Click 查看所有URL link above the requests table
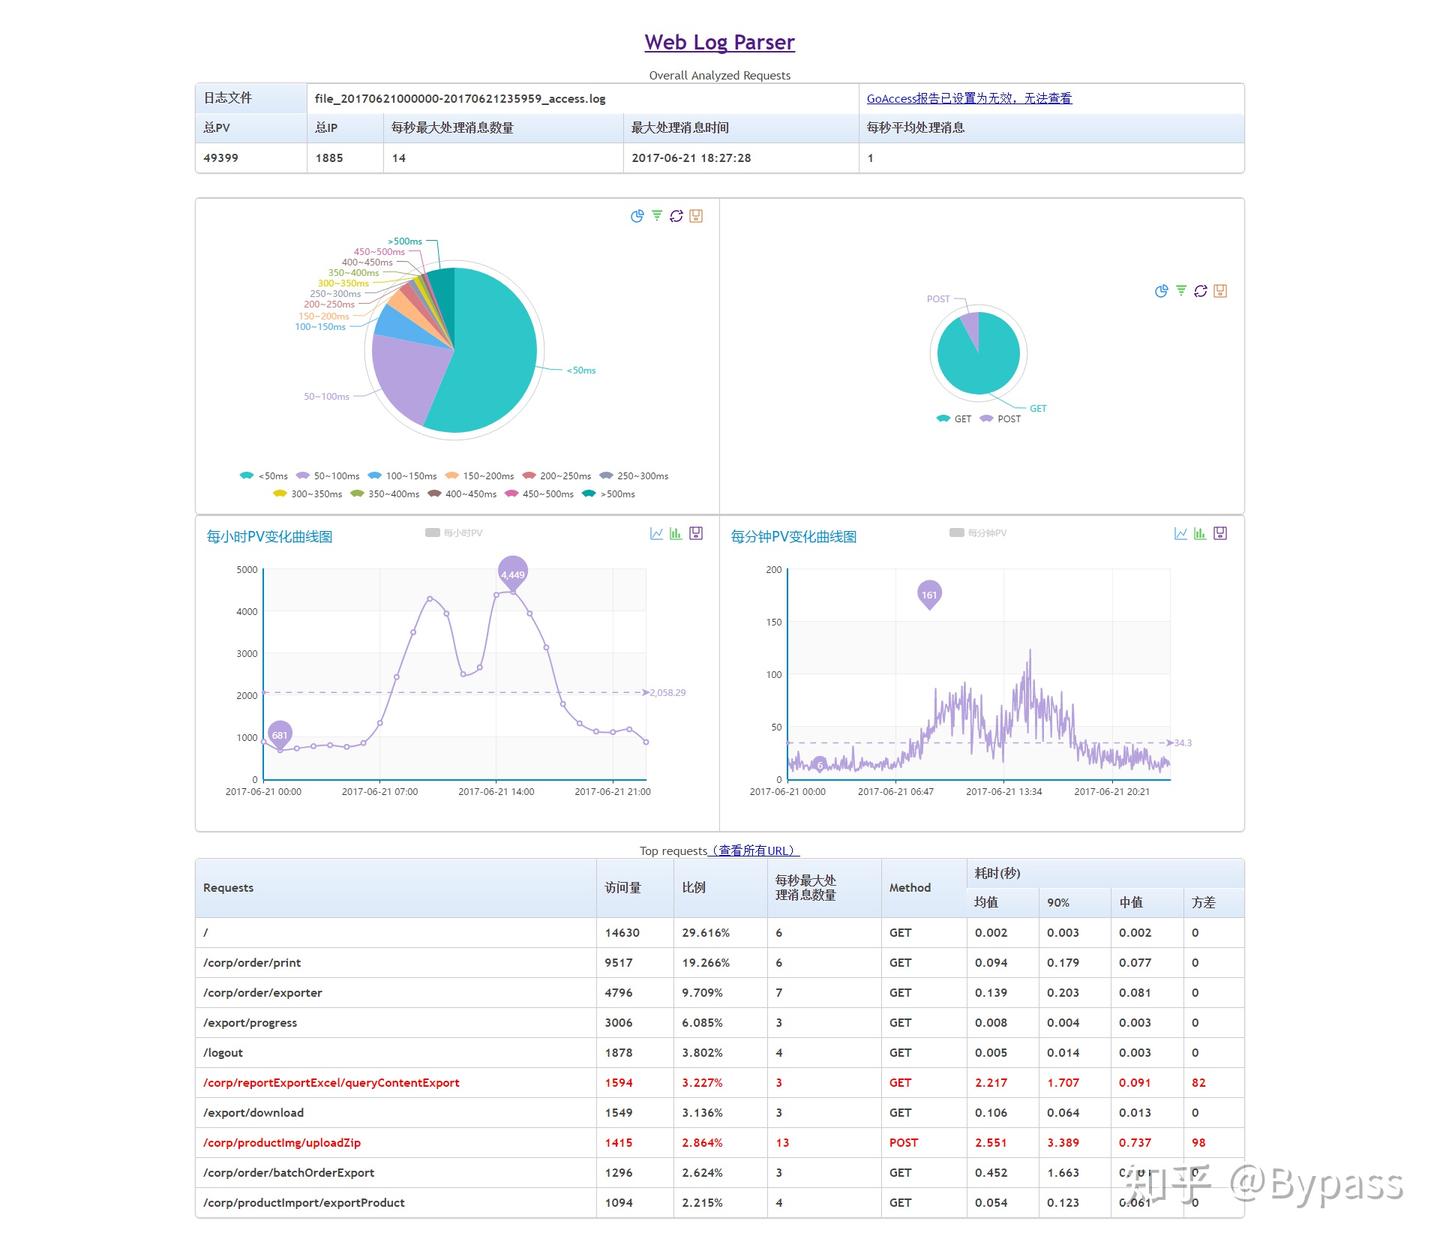The width and height of the screenshot is (1440, 1248). (x=754, y=851)
